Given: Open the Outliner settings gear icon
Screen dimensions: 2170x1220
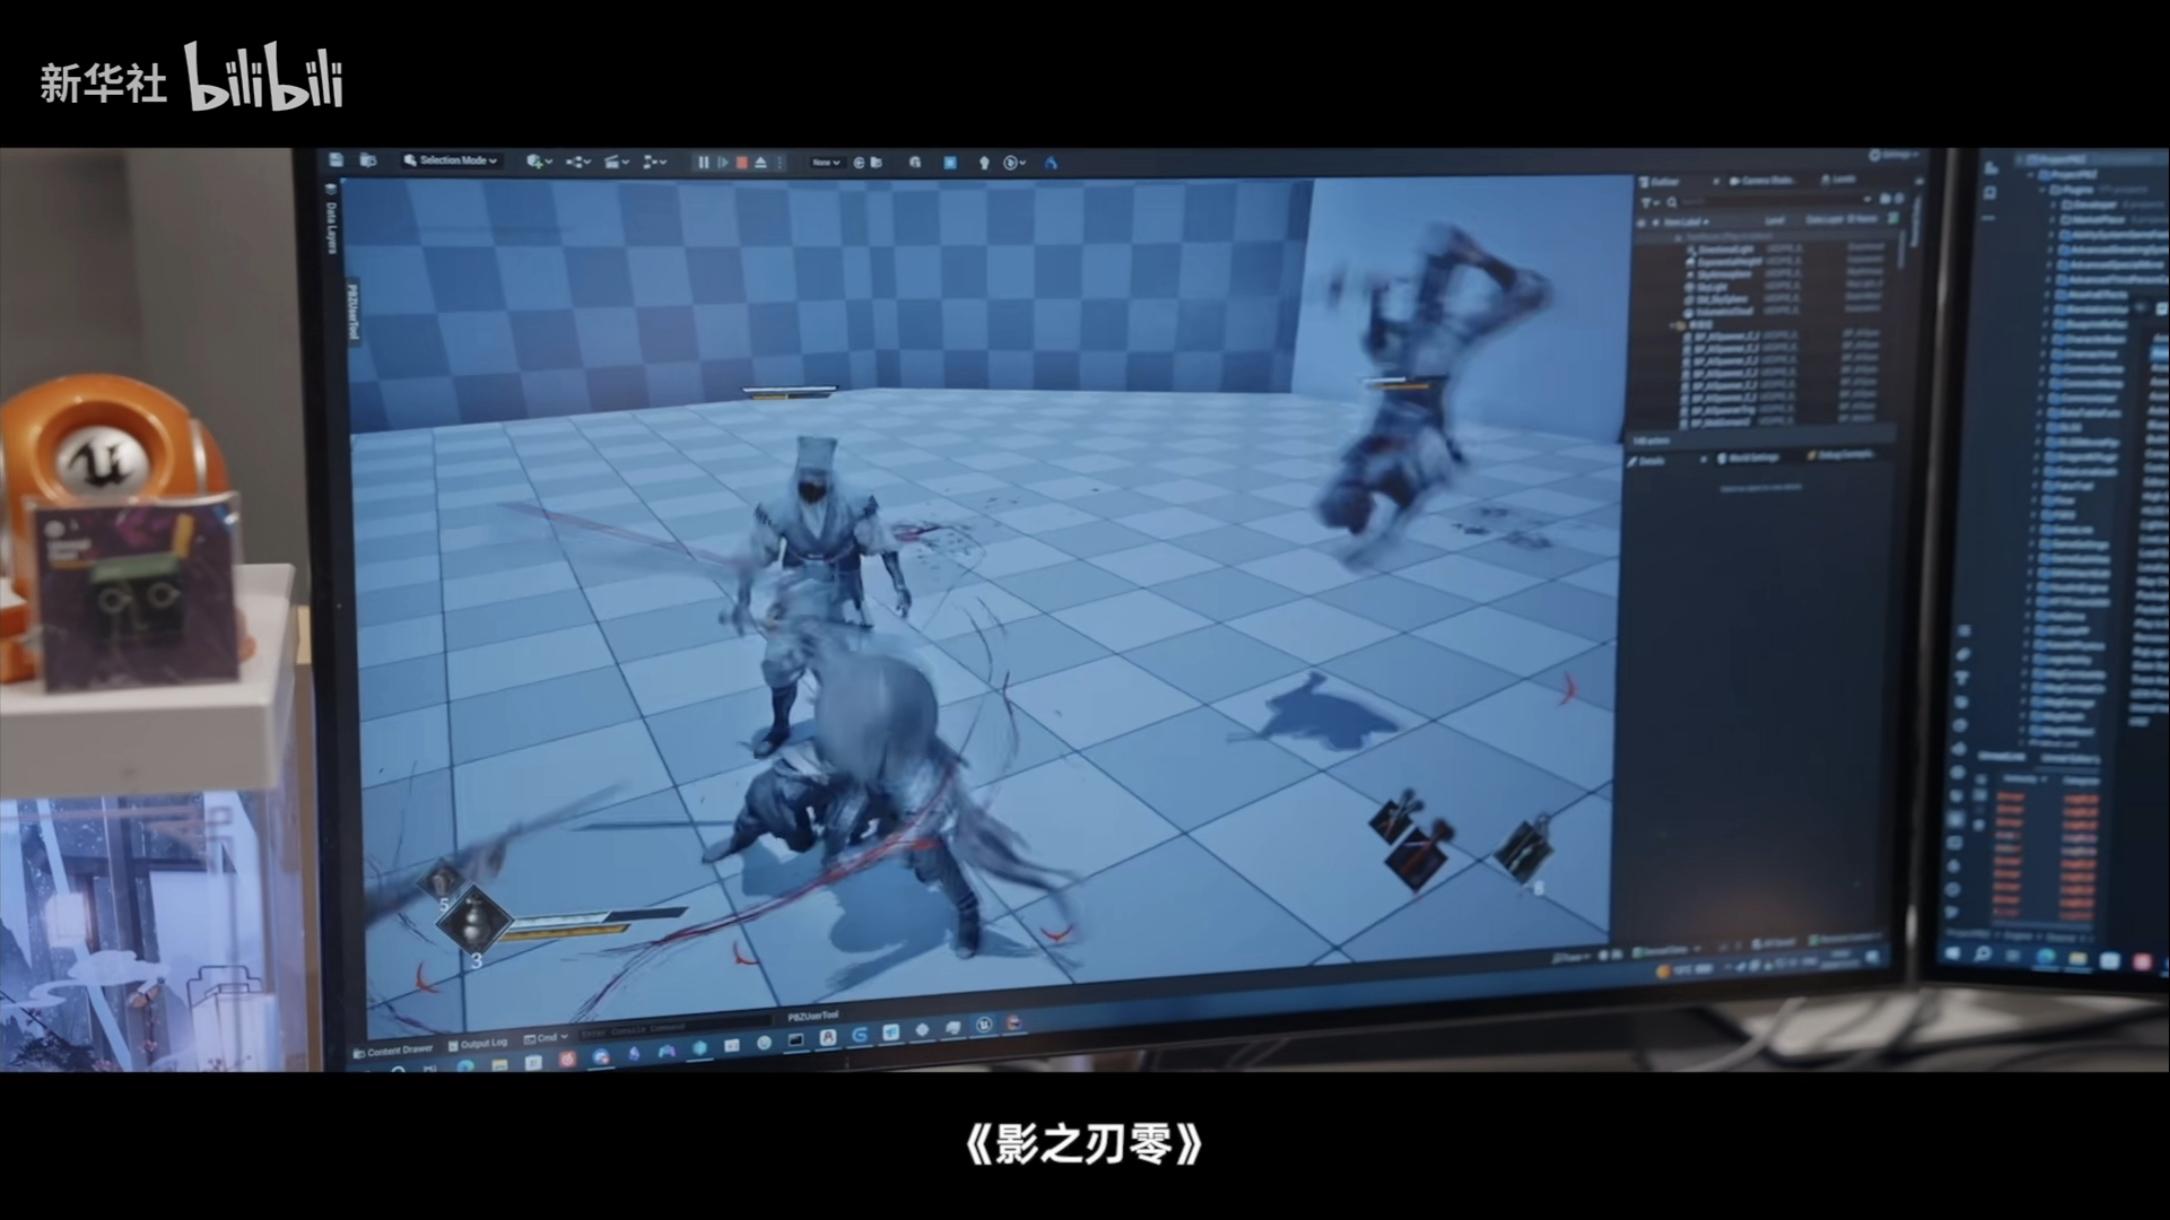Looking at the screenshot, I should tap(1899, 199).
